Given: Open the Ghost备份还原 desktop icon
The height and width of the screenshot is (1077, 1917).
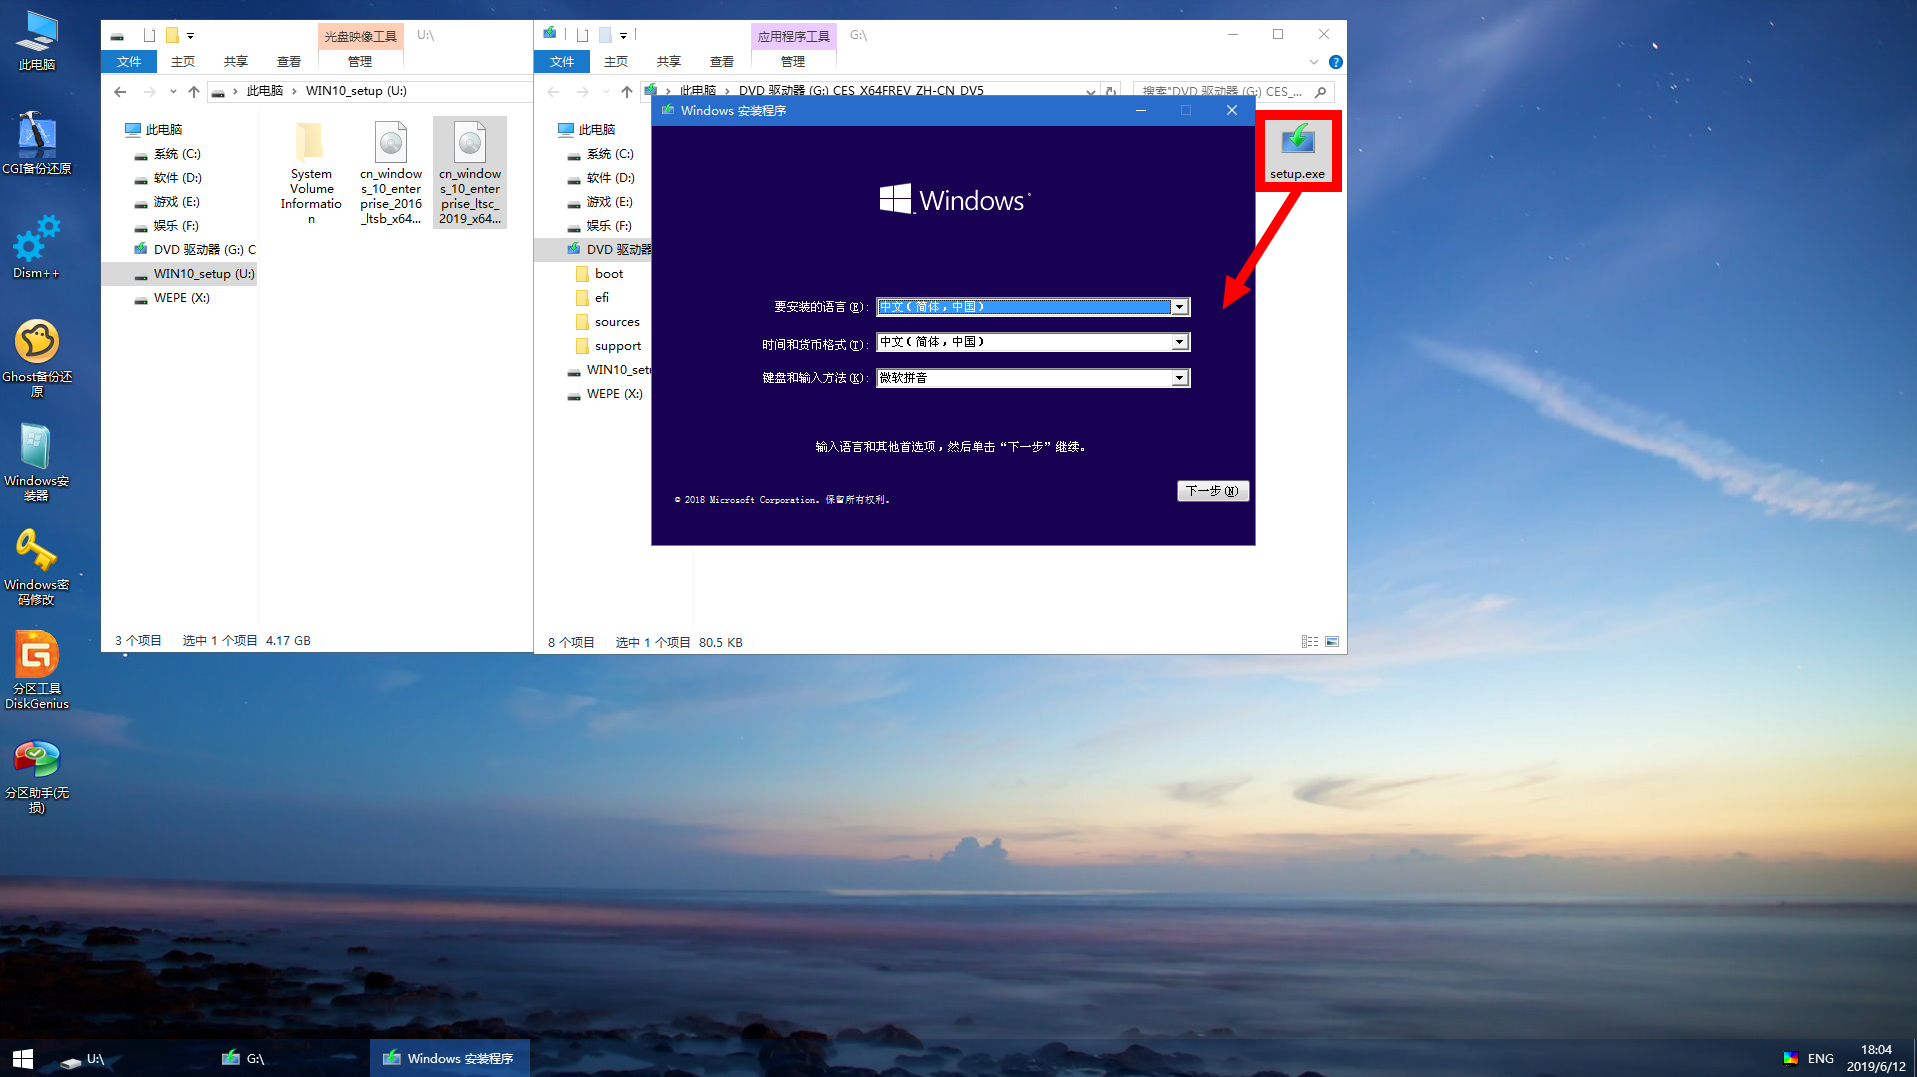Looking at the screenshot, I should tap(37, 357).
